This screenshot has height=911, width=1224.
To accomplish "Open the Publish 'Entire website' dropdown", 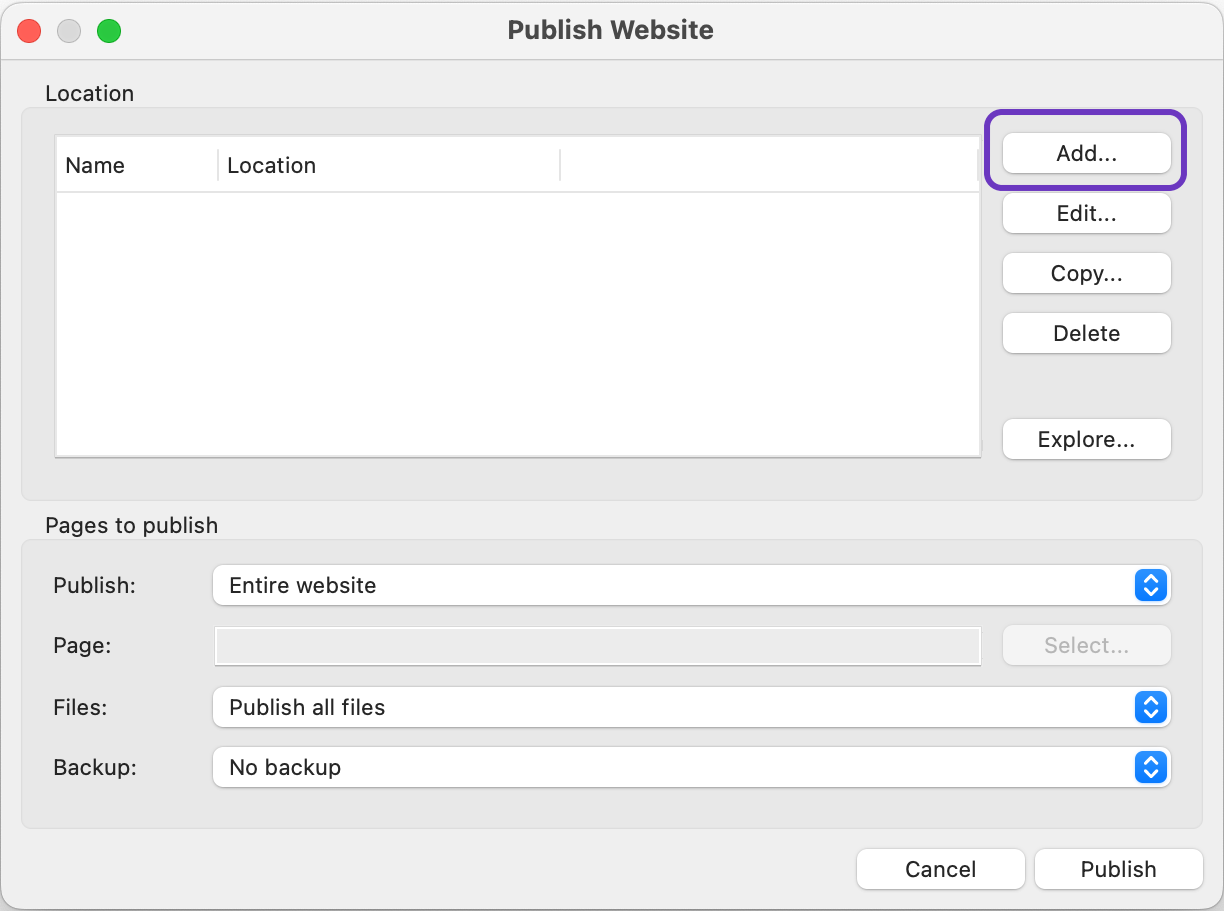I will pyautogui.click(x=691, y=586).
